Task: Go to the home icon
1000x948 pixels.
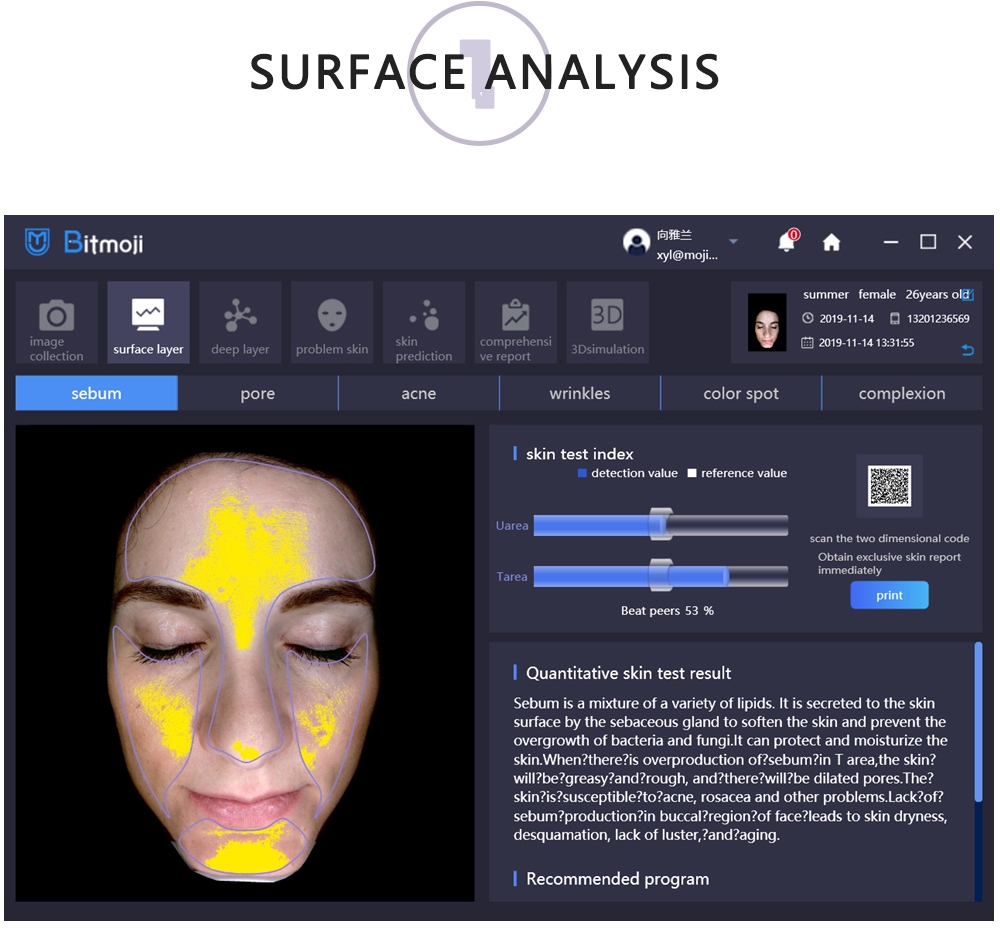Action: (x=831, y=242)
